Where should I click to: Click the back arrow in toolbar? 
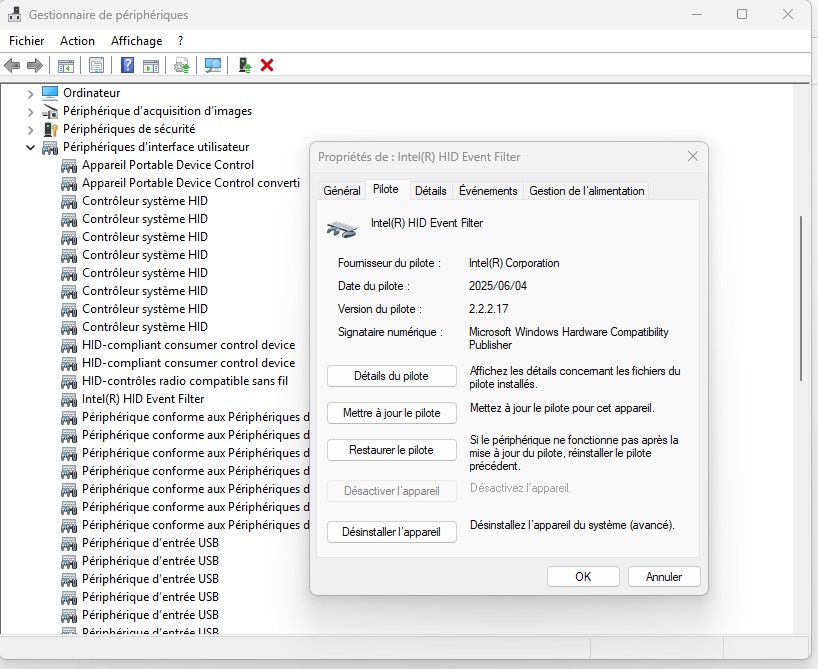12,65
